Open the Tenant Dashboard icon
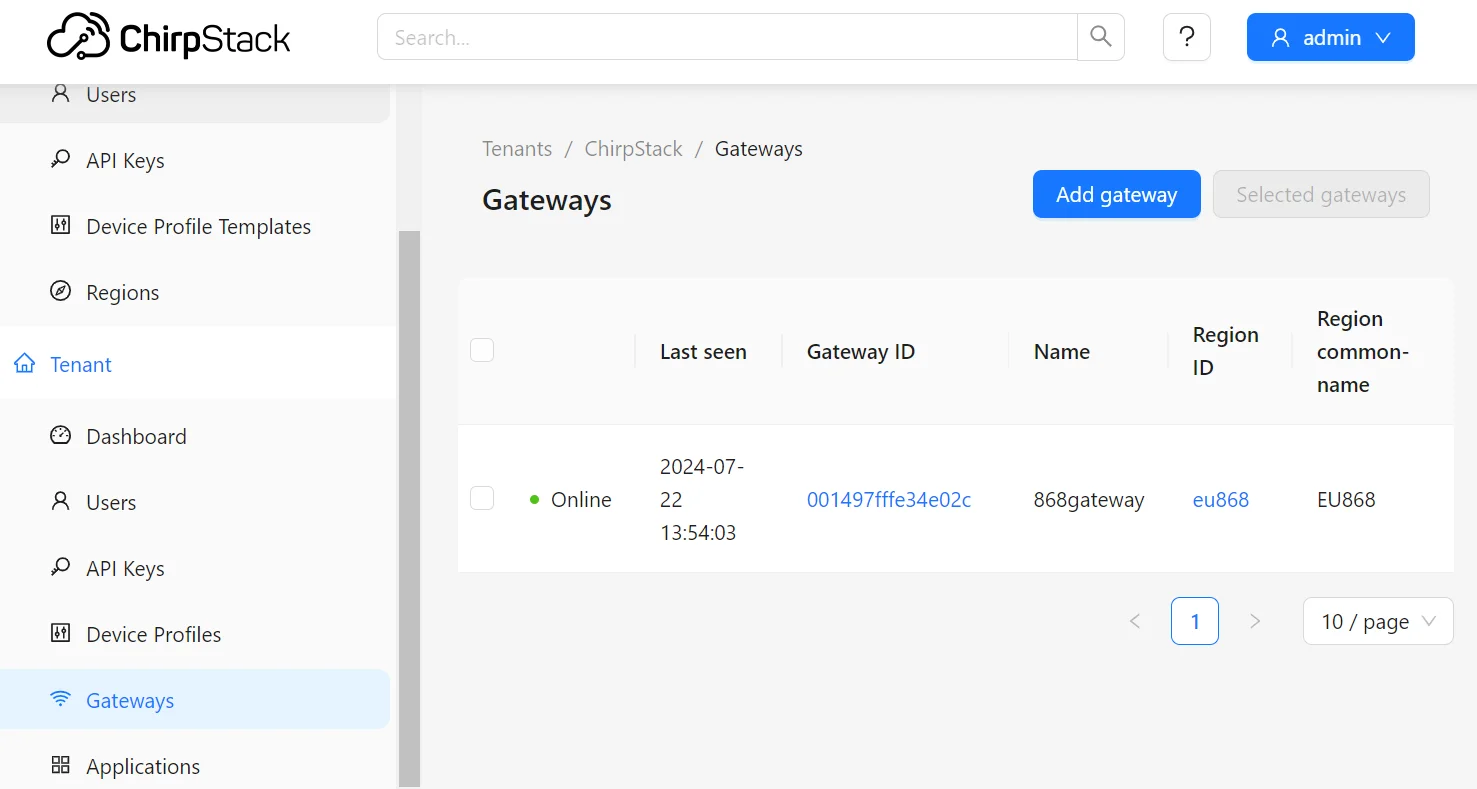Image resolution: width=1477 pixels, height=789 pixels. (x=61, y=436)
